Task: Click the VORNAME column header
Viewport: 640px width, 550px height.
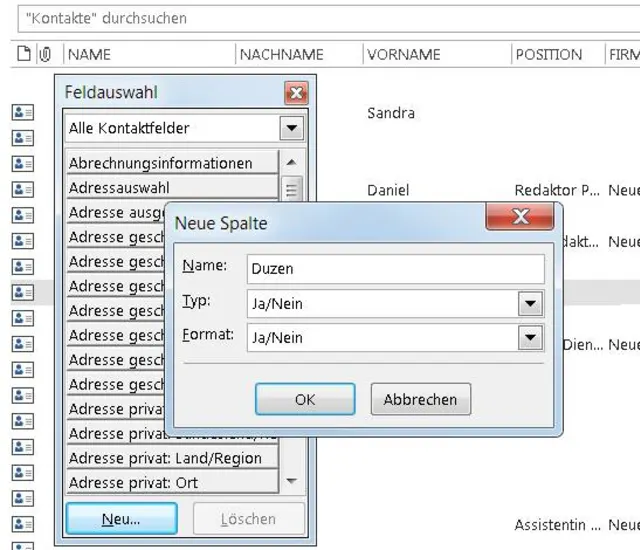Action: [437, 54]
